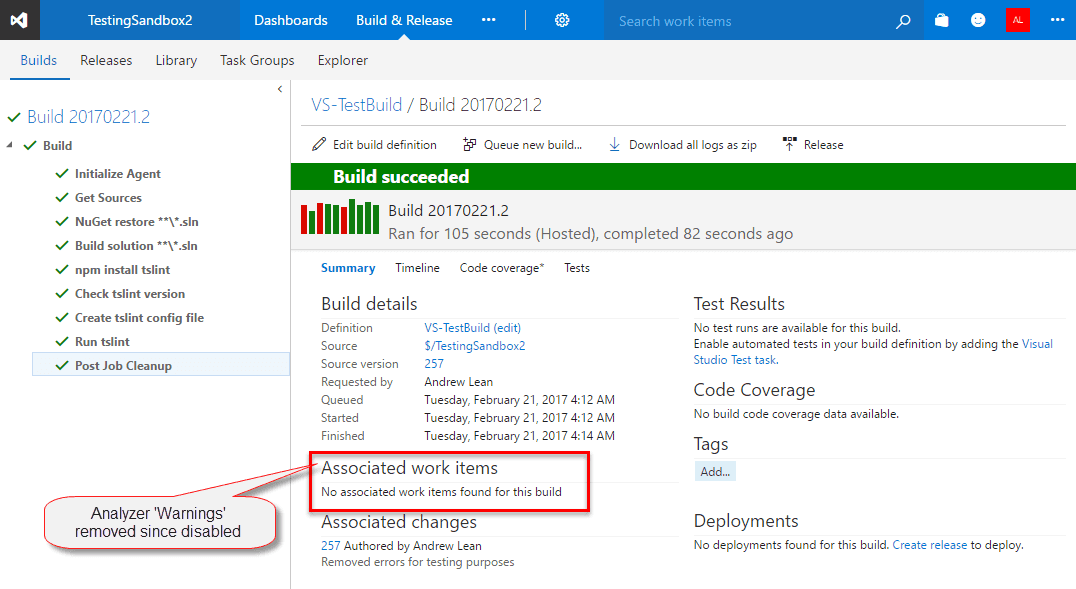The height and width of the screenshot is (589, 1076).
Task: Open the marketplace shopping bag icon
Action: click(x=941, y=20)
